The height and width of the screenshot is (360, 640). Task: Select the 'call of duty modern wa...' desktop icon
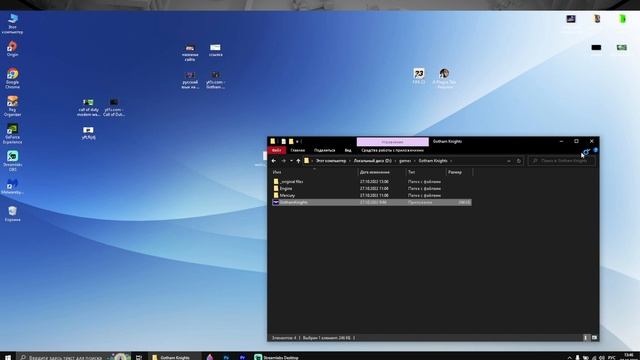tap(88, 107)
